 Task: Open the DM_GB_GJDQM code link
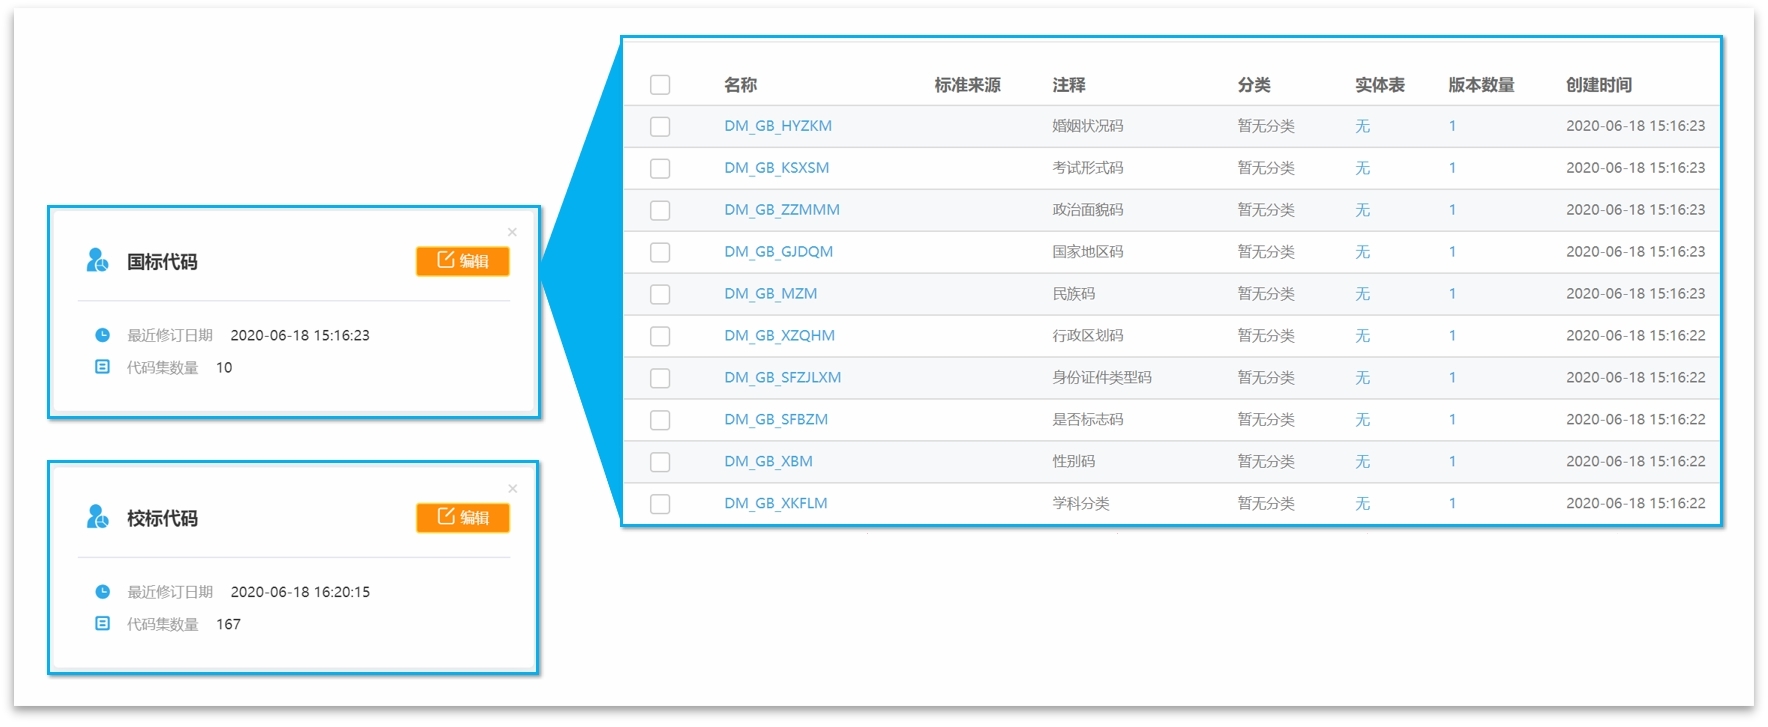(x=779, y=252)
